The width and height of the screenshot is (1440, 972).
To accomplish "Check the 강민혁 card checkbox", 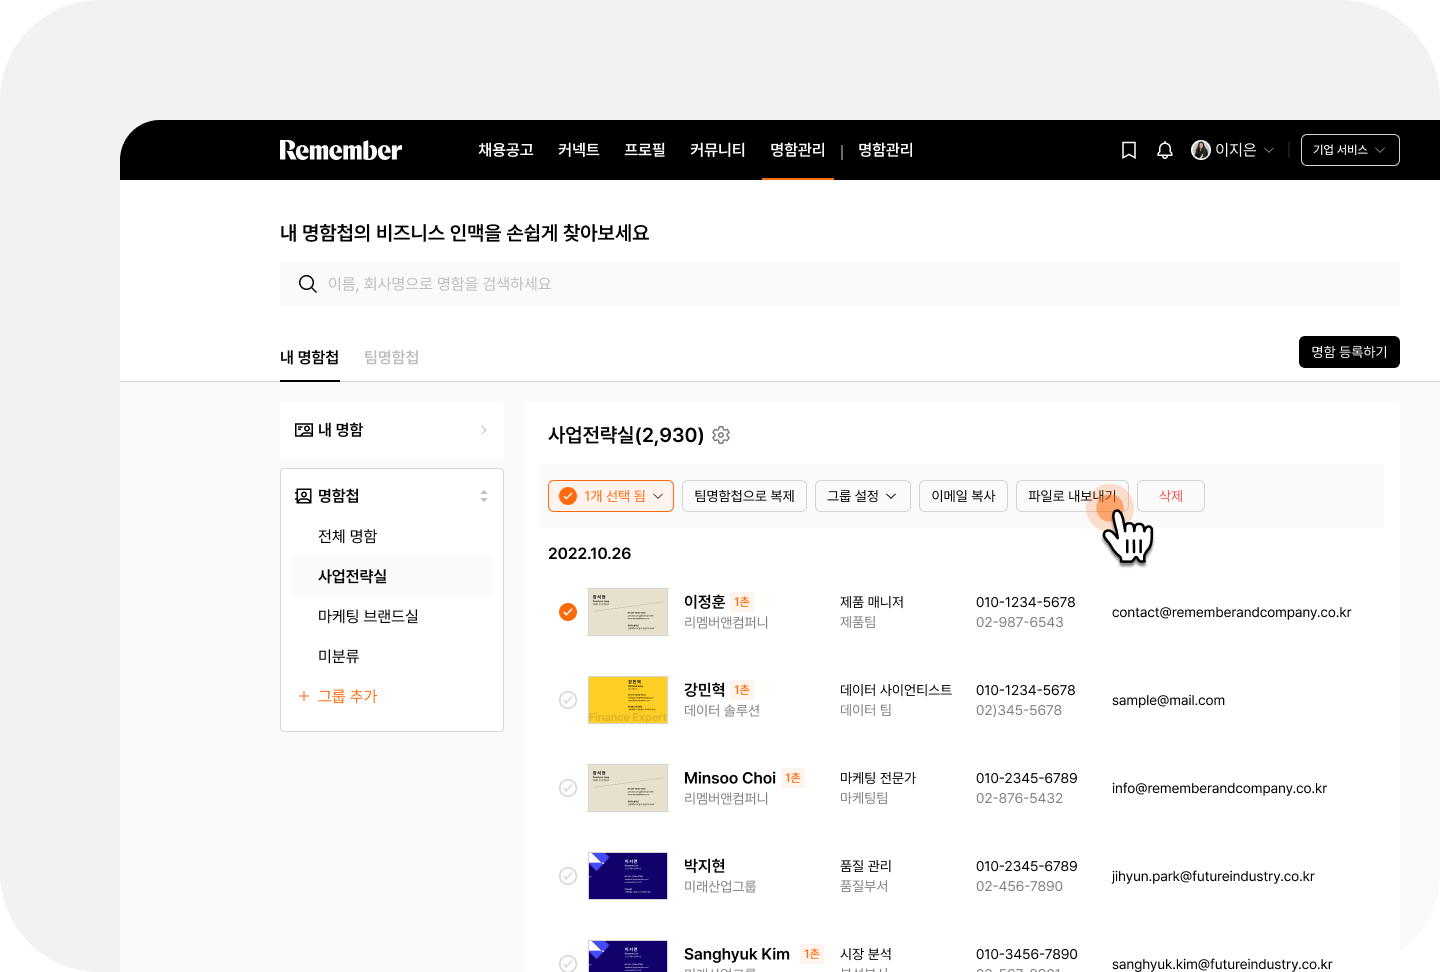I will [568, 700].
